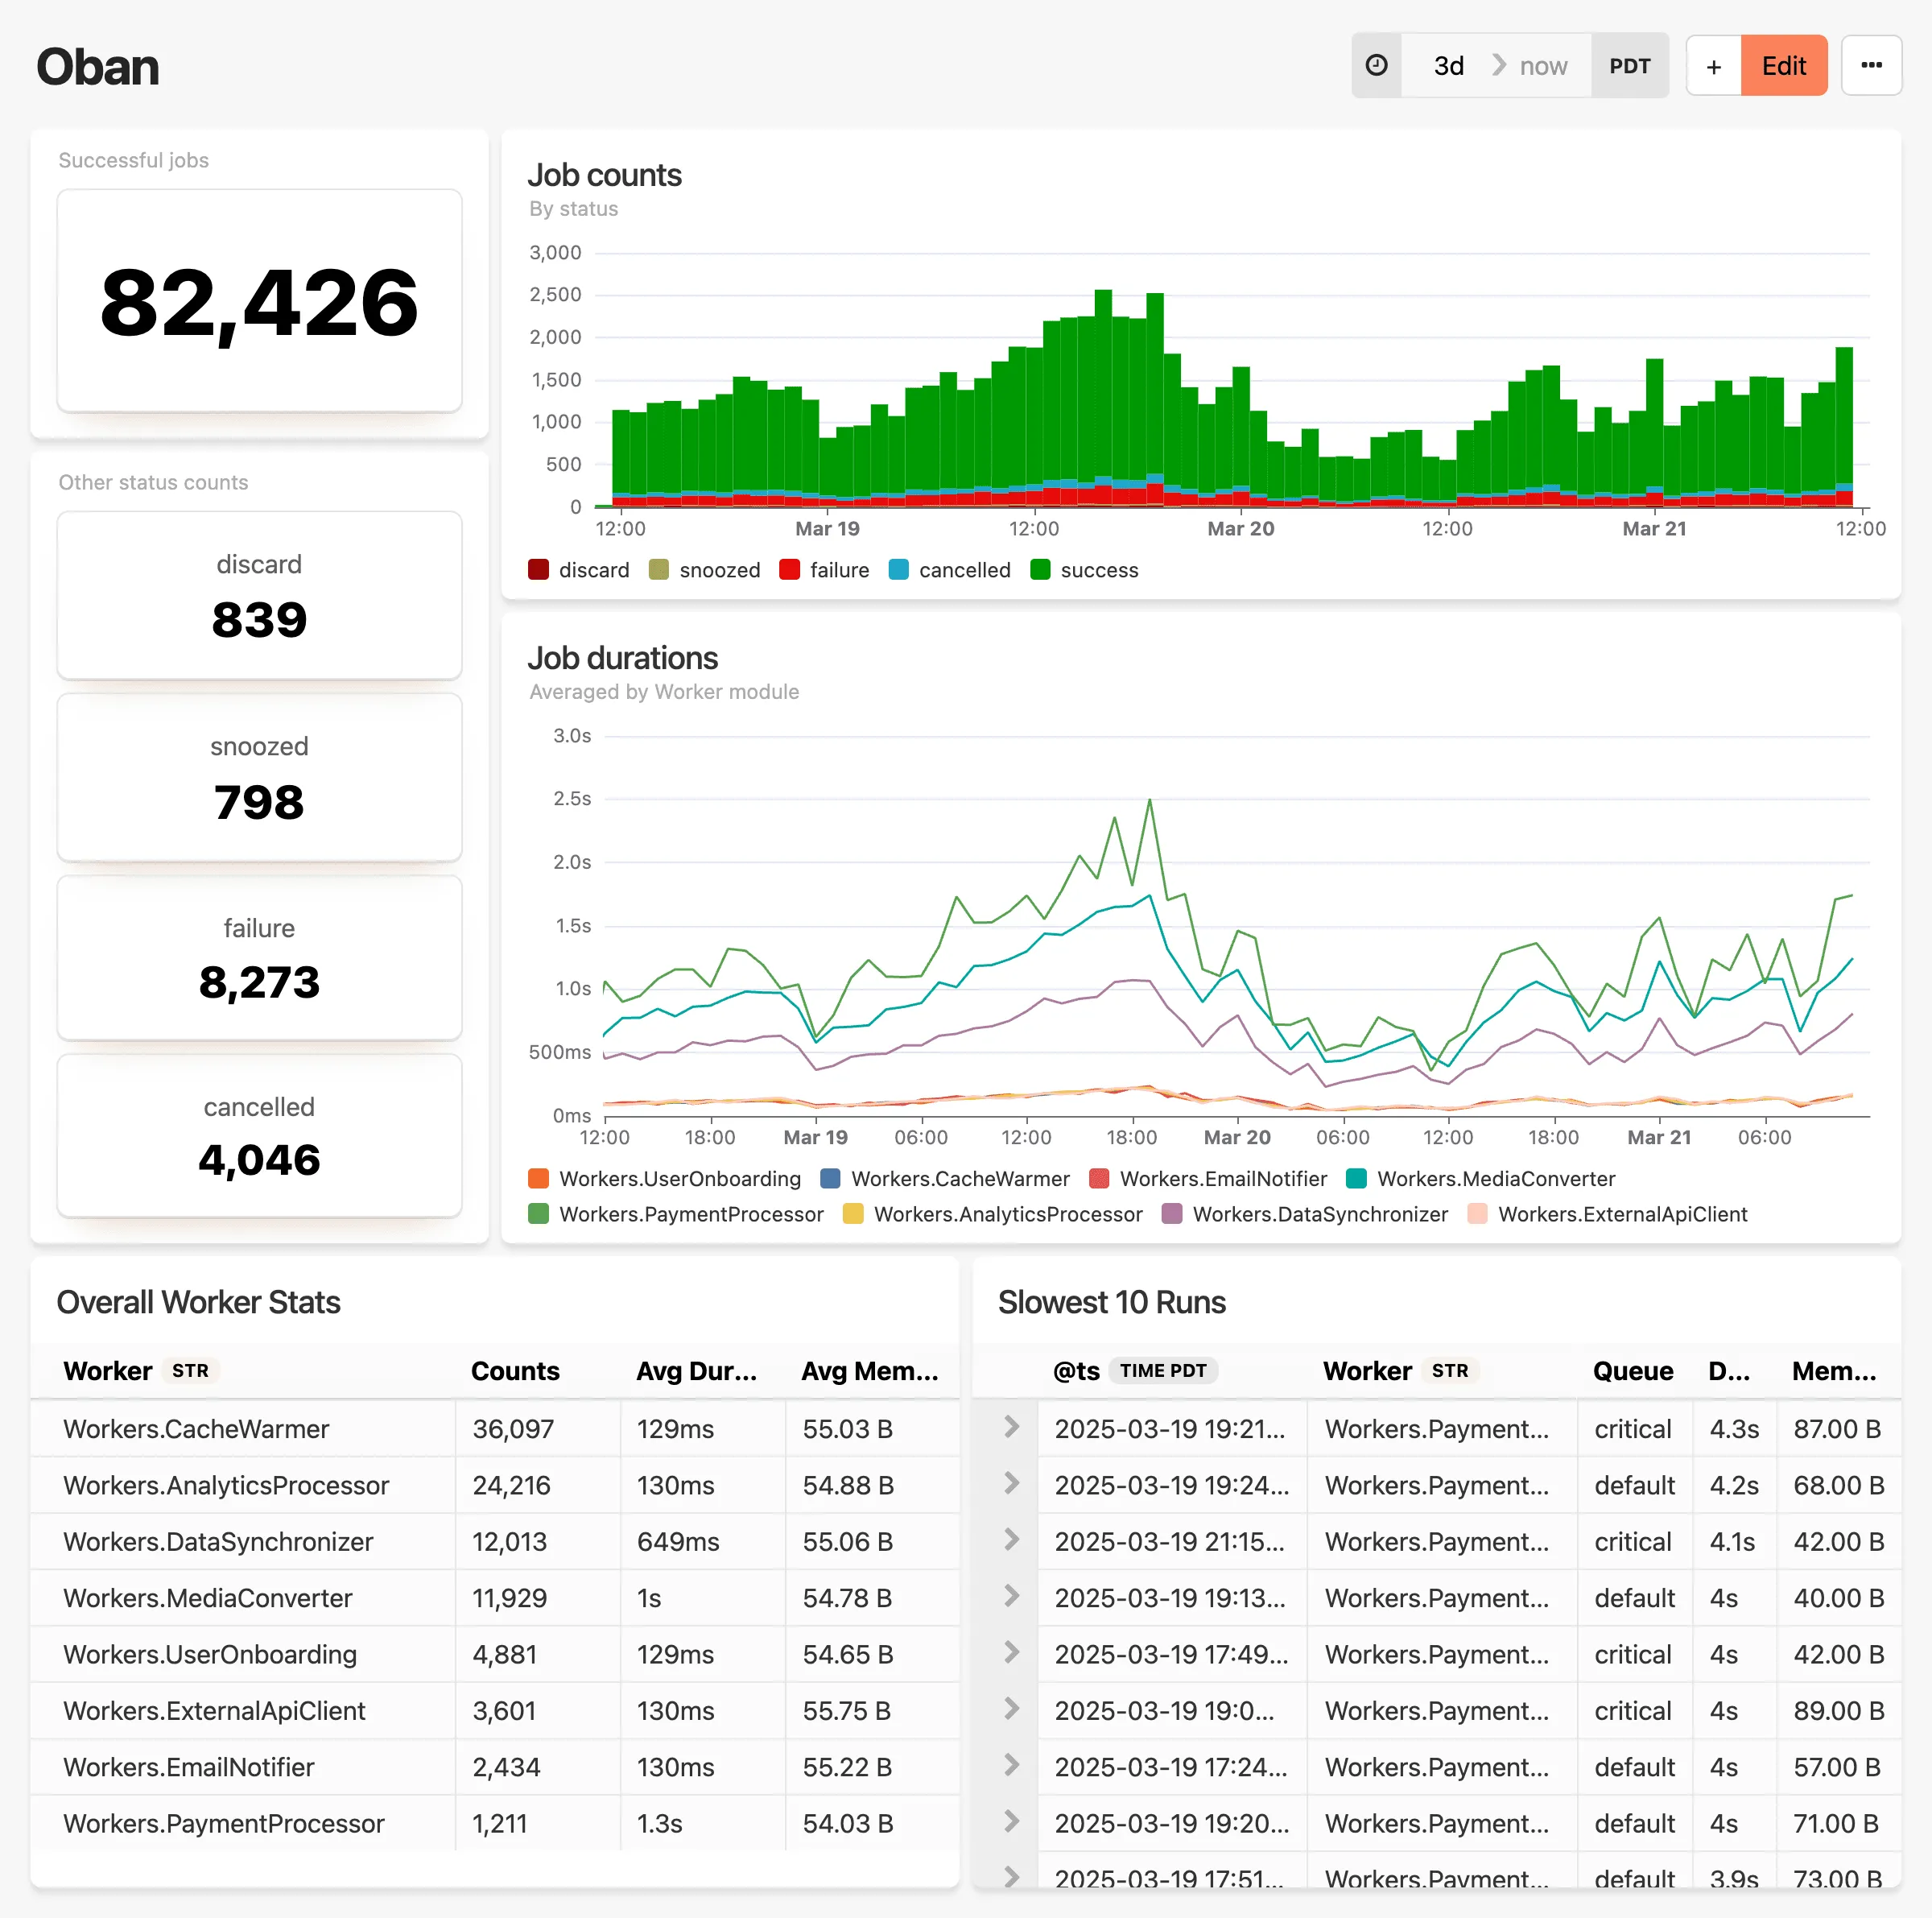Open the 3d time range selector
1932x1918 pixels.
pyautogui.click(x=1448, y=65)
